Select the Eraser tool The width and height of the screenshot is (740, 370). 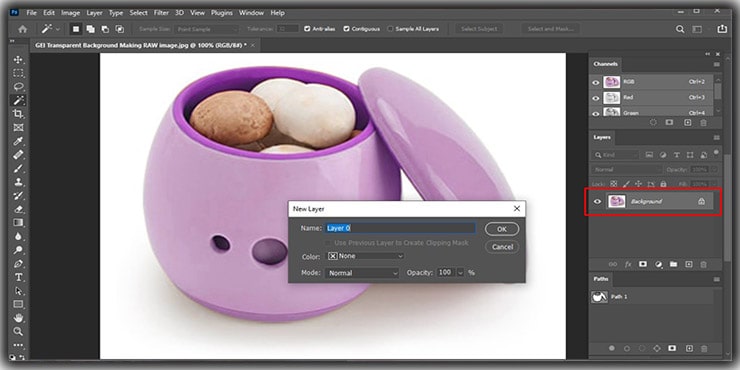pos(18,209)
